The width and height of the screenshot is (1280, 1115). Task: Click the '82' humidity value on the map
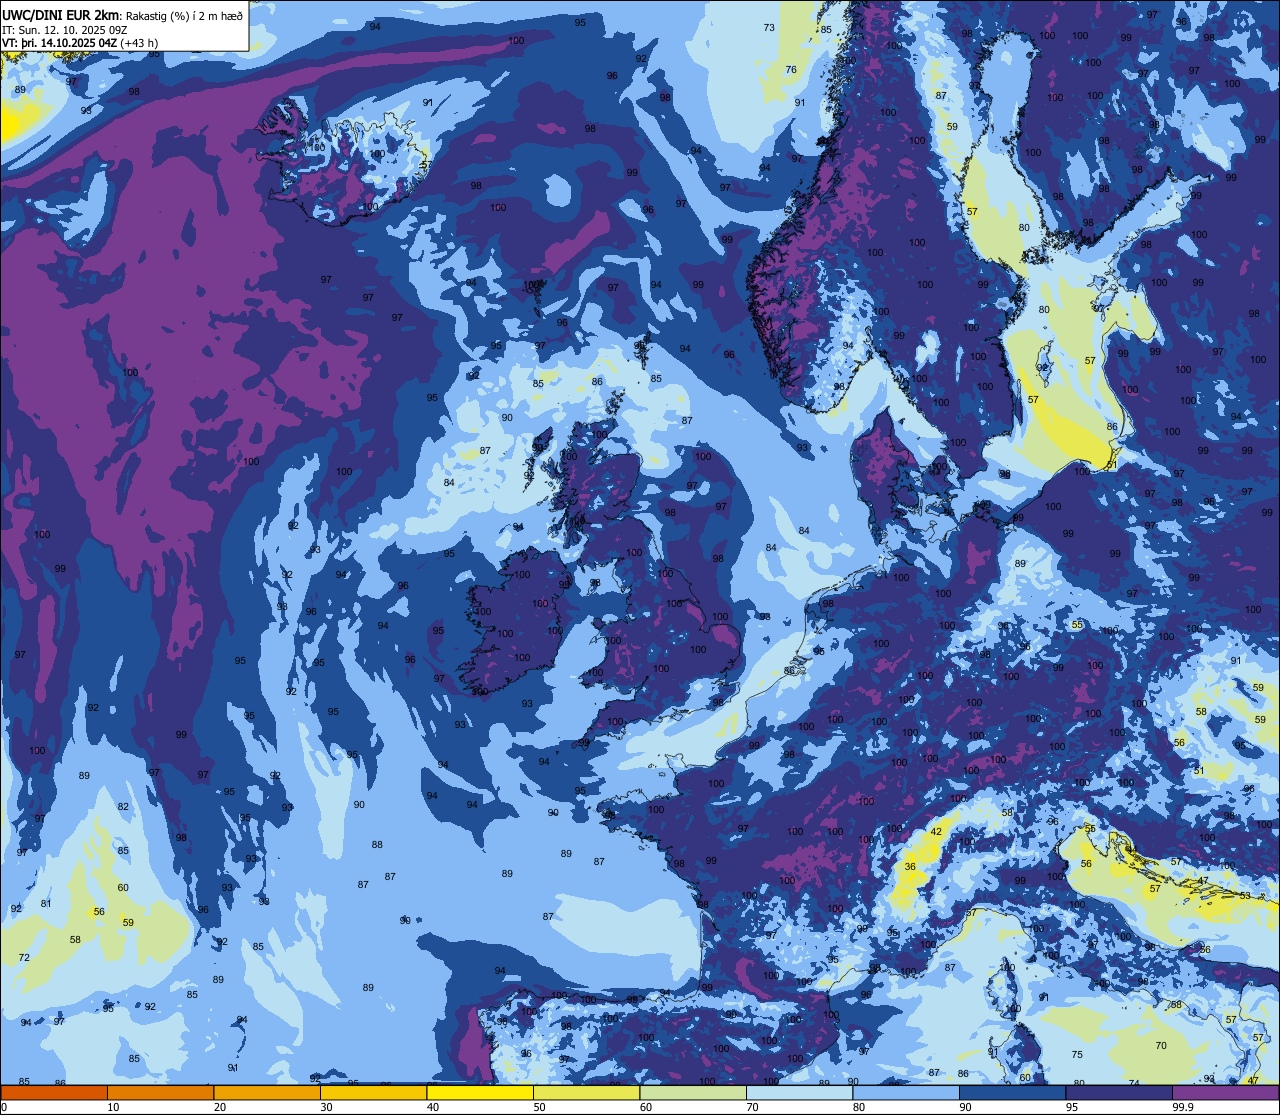pyautogui.click(x=123, y=807)
